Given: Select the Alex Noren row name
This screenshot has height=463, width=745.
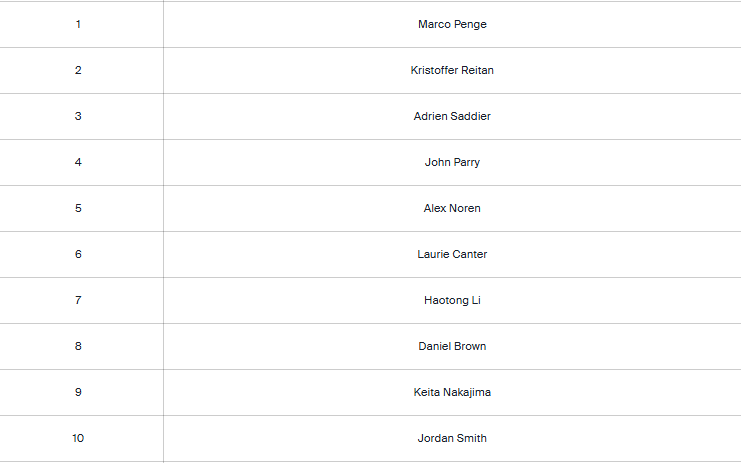Looking at the screenshot, I should click(452, 208).
